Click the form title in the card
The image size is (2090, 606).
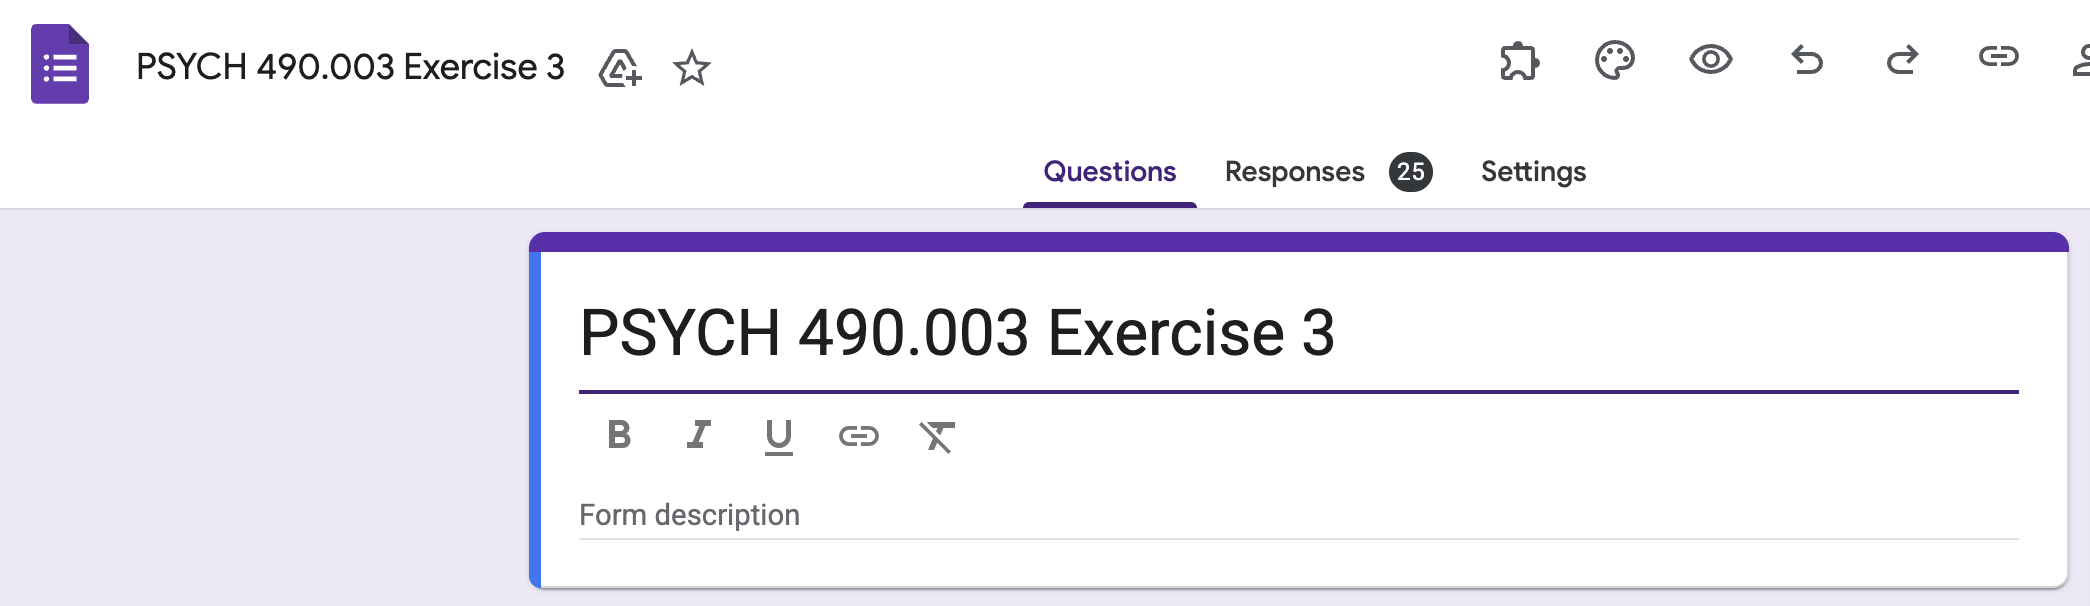[957, 333]
